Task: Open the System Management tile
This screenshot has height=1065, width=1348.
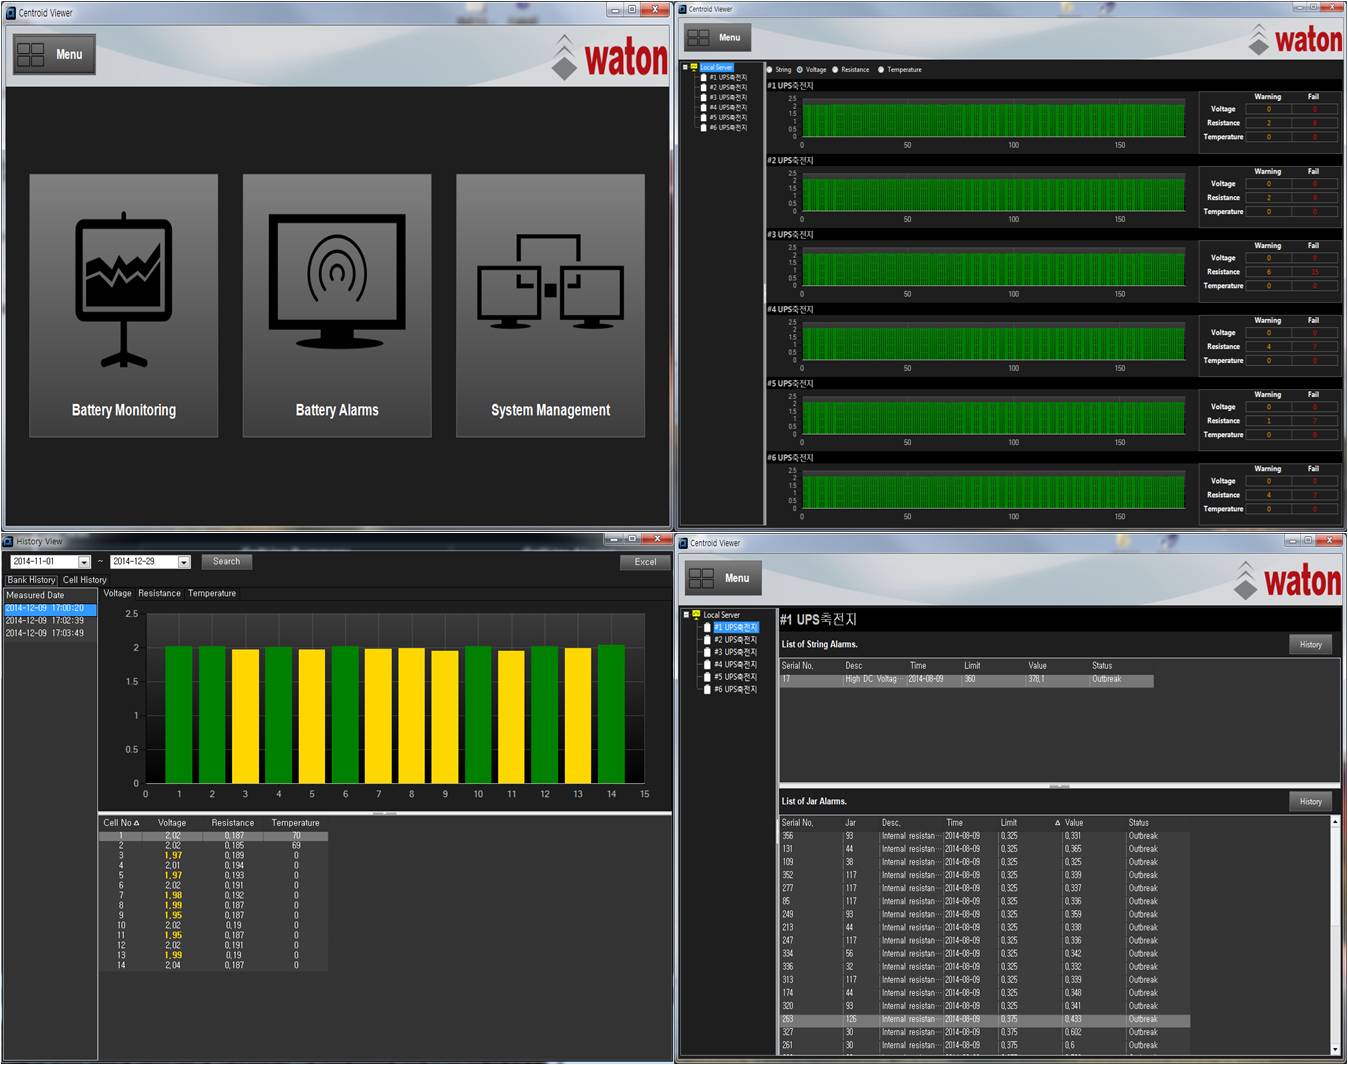Action: pos(550,305)
